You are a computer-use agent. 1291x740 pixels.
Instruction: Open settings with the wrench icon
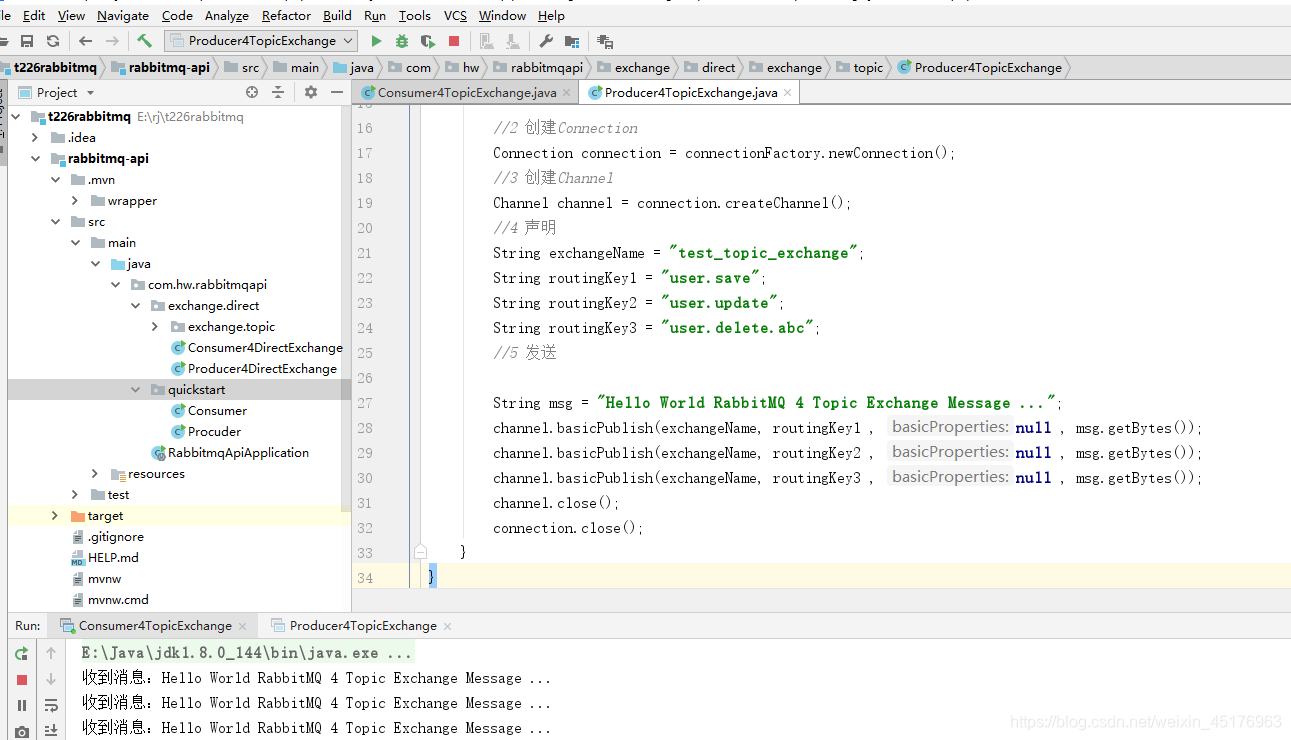[546, 41]
